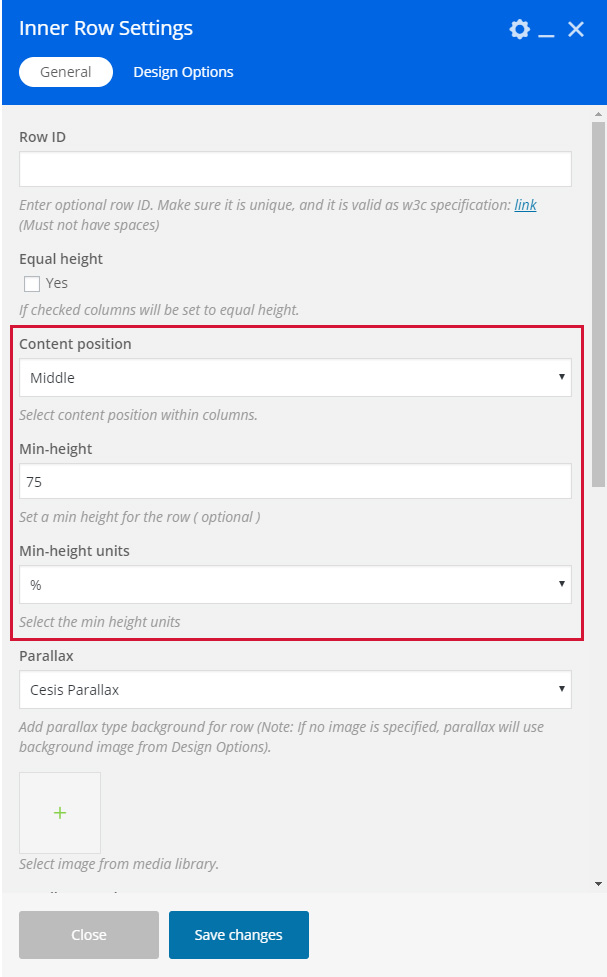607x977 pixels.
Task: Minimize the Inner Row Settings panel
Action: 546,31
